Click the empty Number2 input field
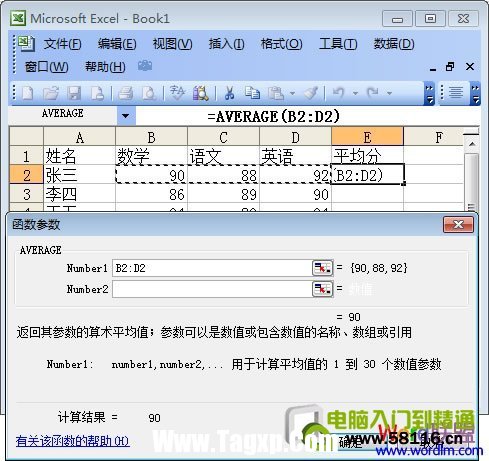Screen dimensions: 489x461 coord(212,289)
